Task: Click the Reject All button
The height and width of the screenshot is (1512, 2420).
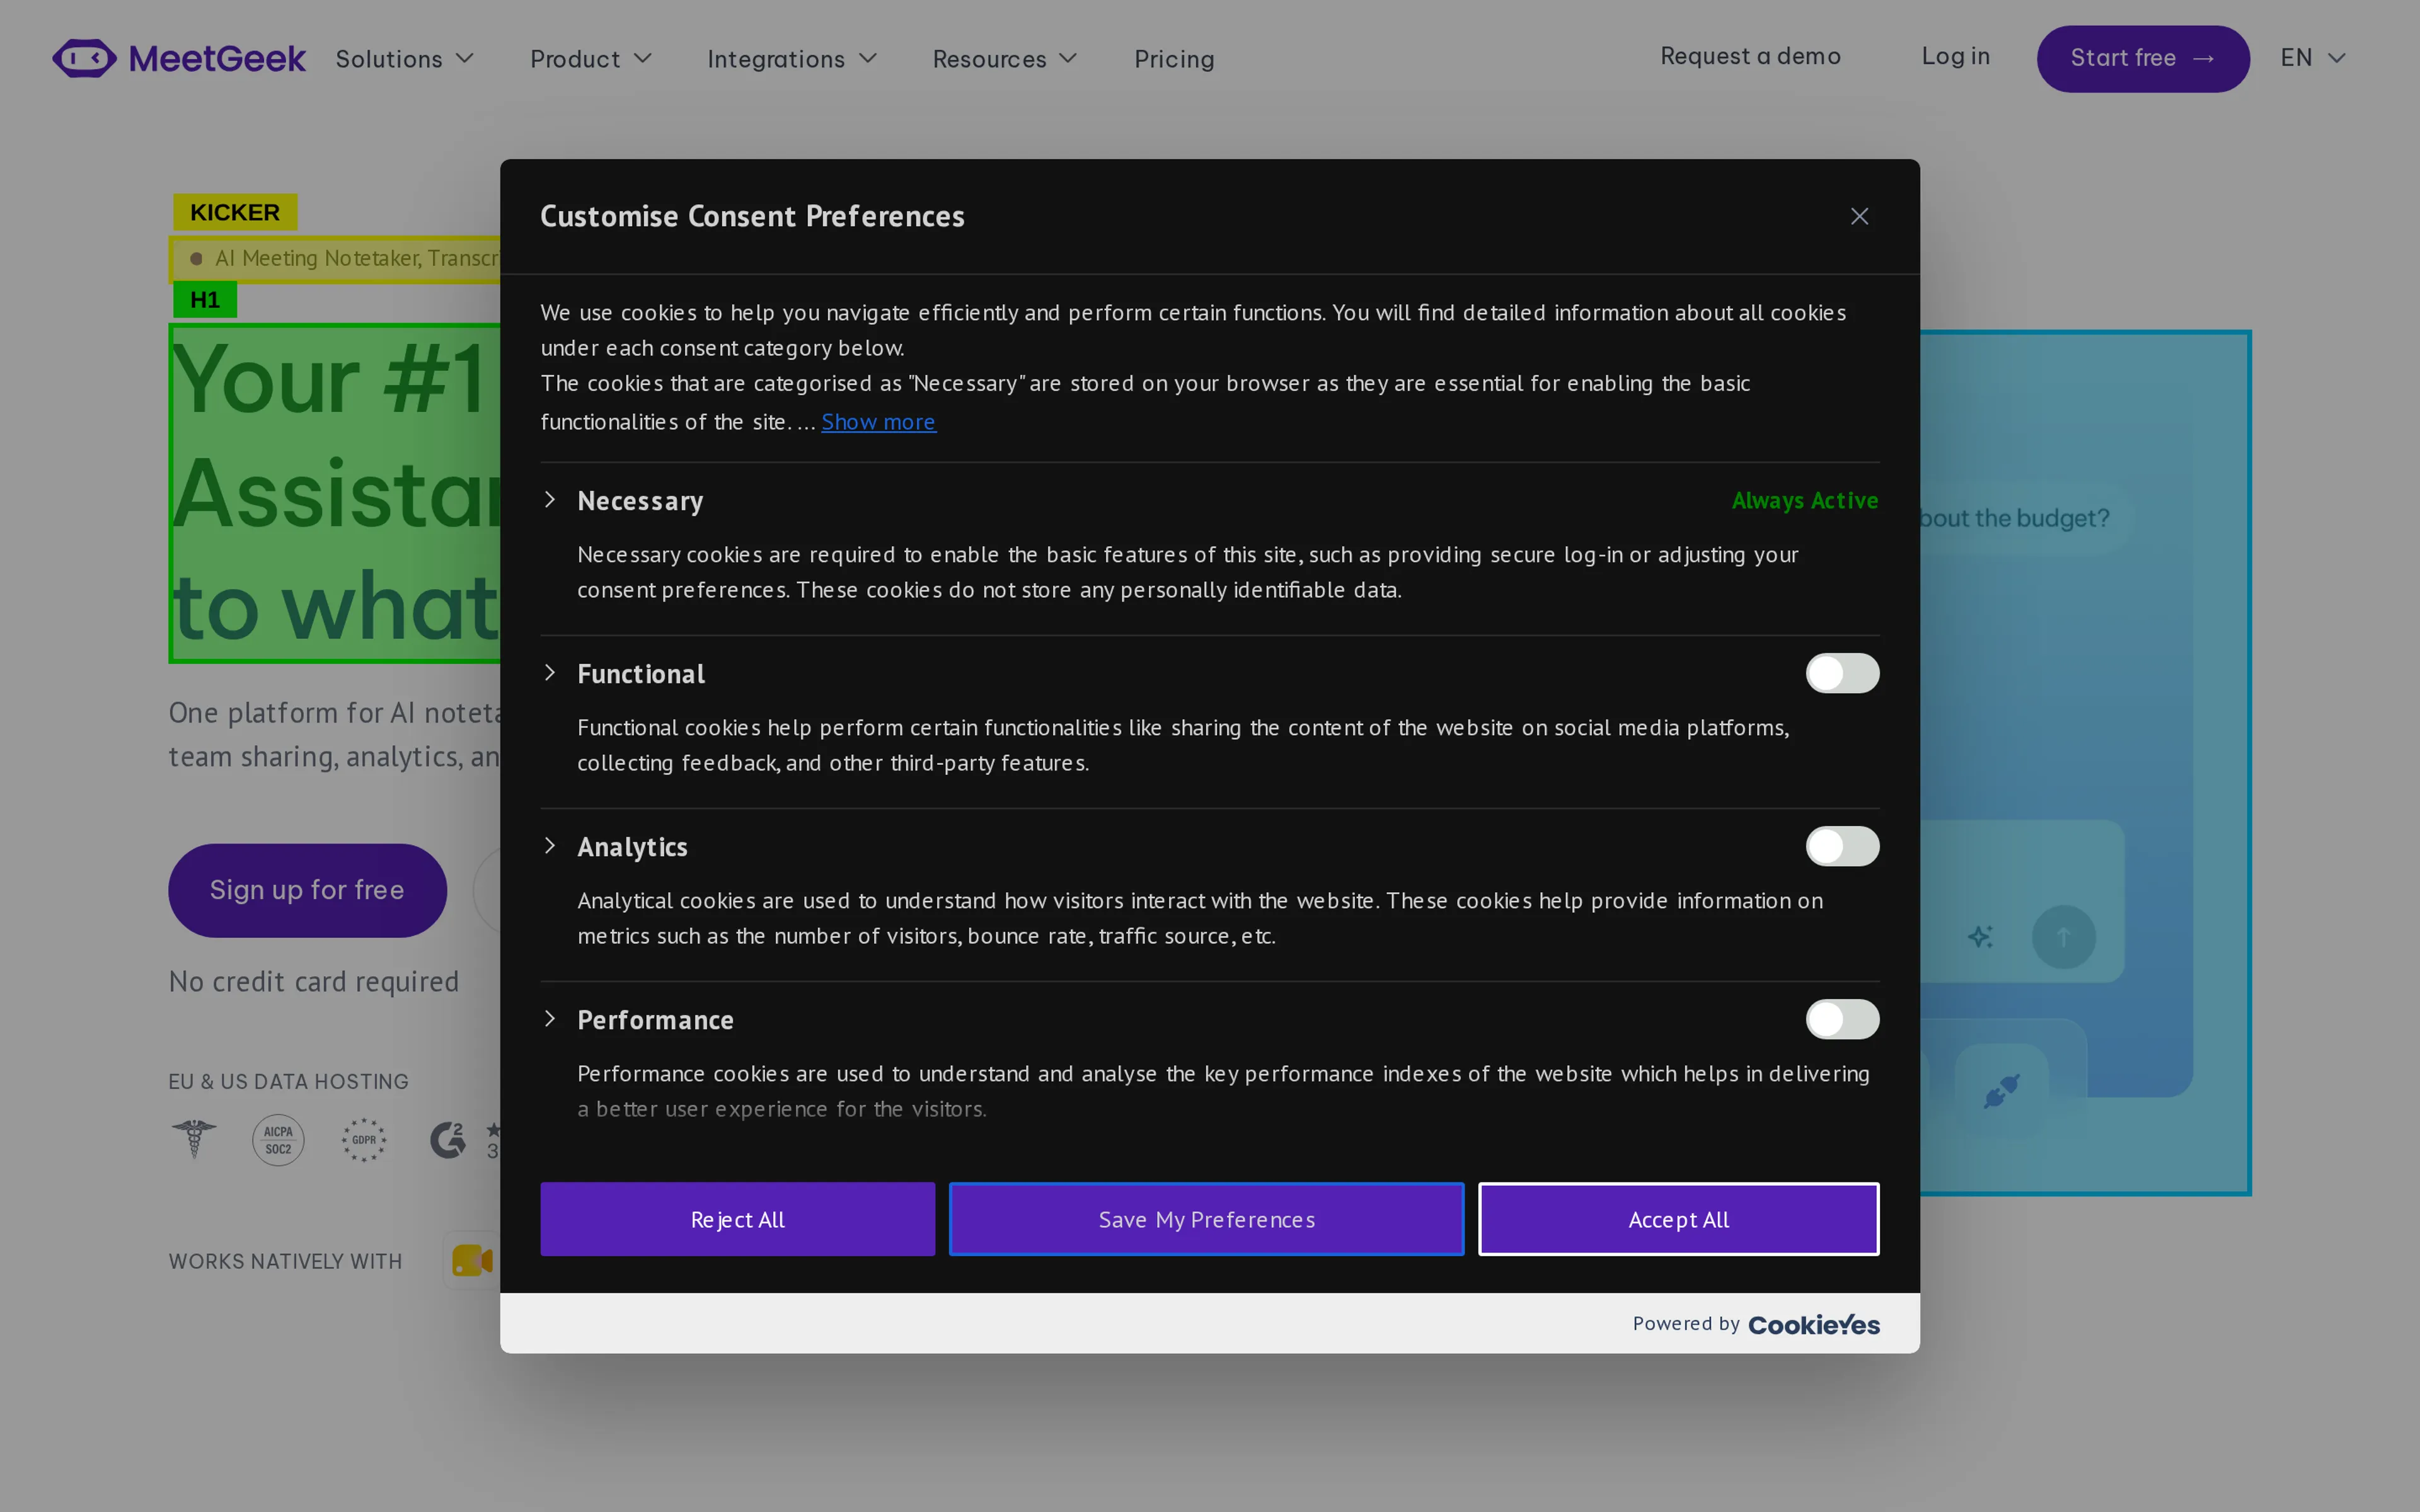Action: point(738,1219)
